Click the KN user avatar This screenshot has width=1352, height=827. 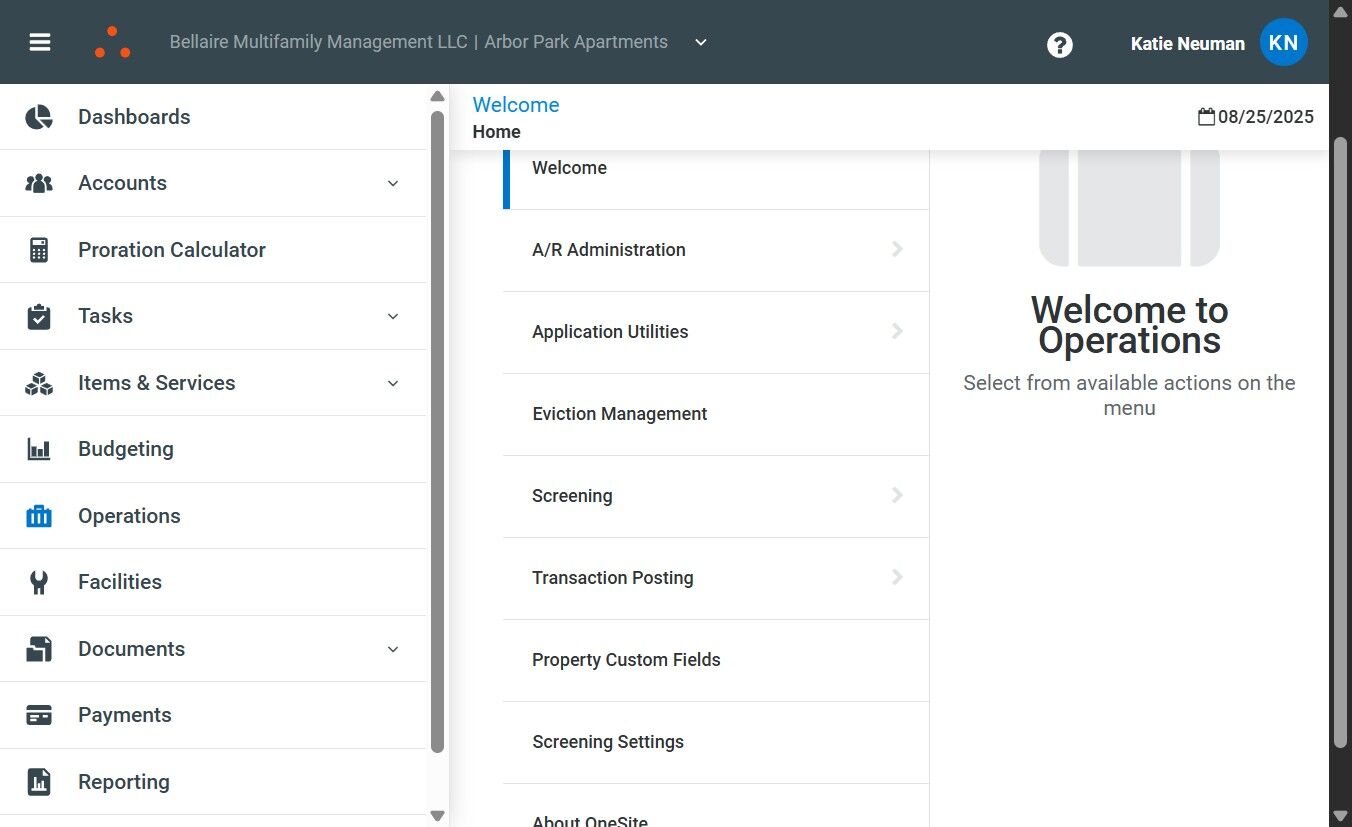[x=1283, y=43]
